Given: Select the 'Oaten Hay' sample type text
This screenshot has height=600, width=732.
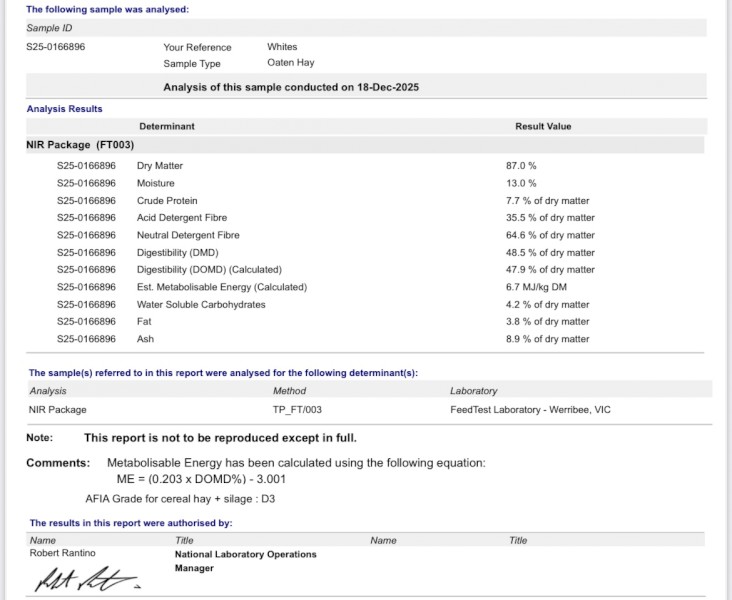Looking at the screenshot, I should tap(290, 63).
